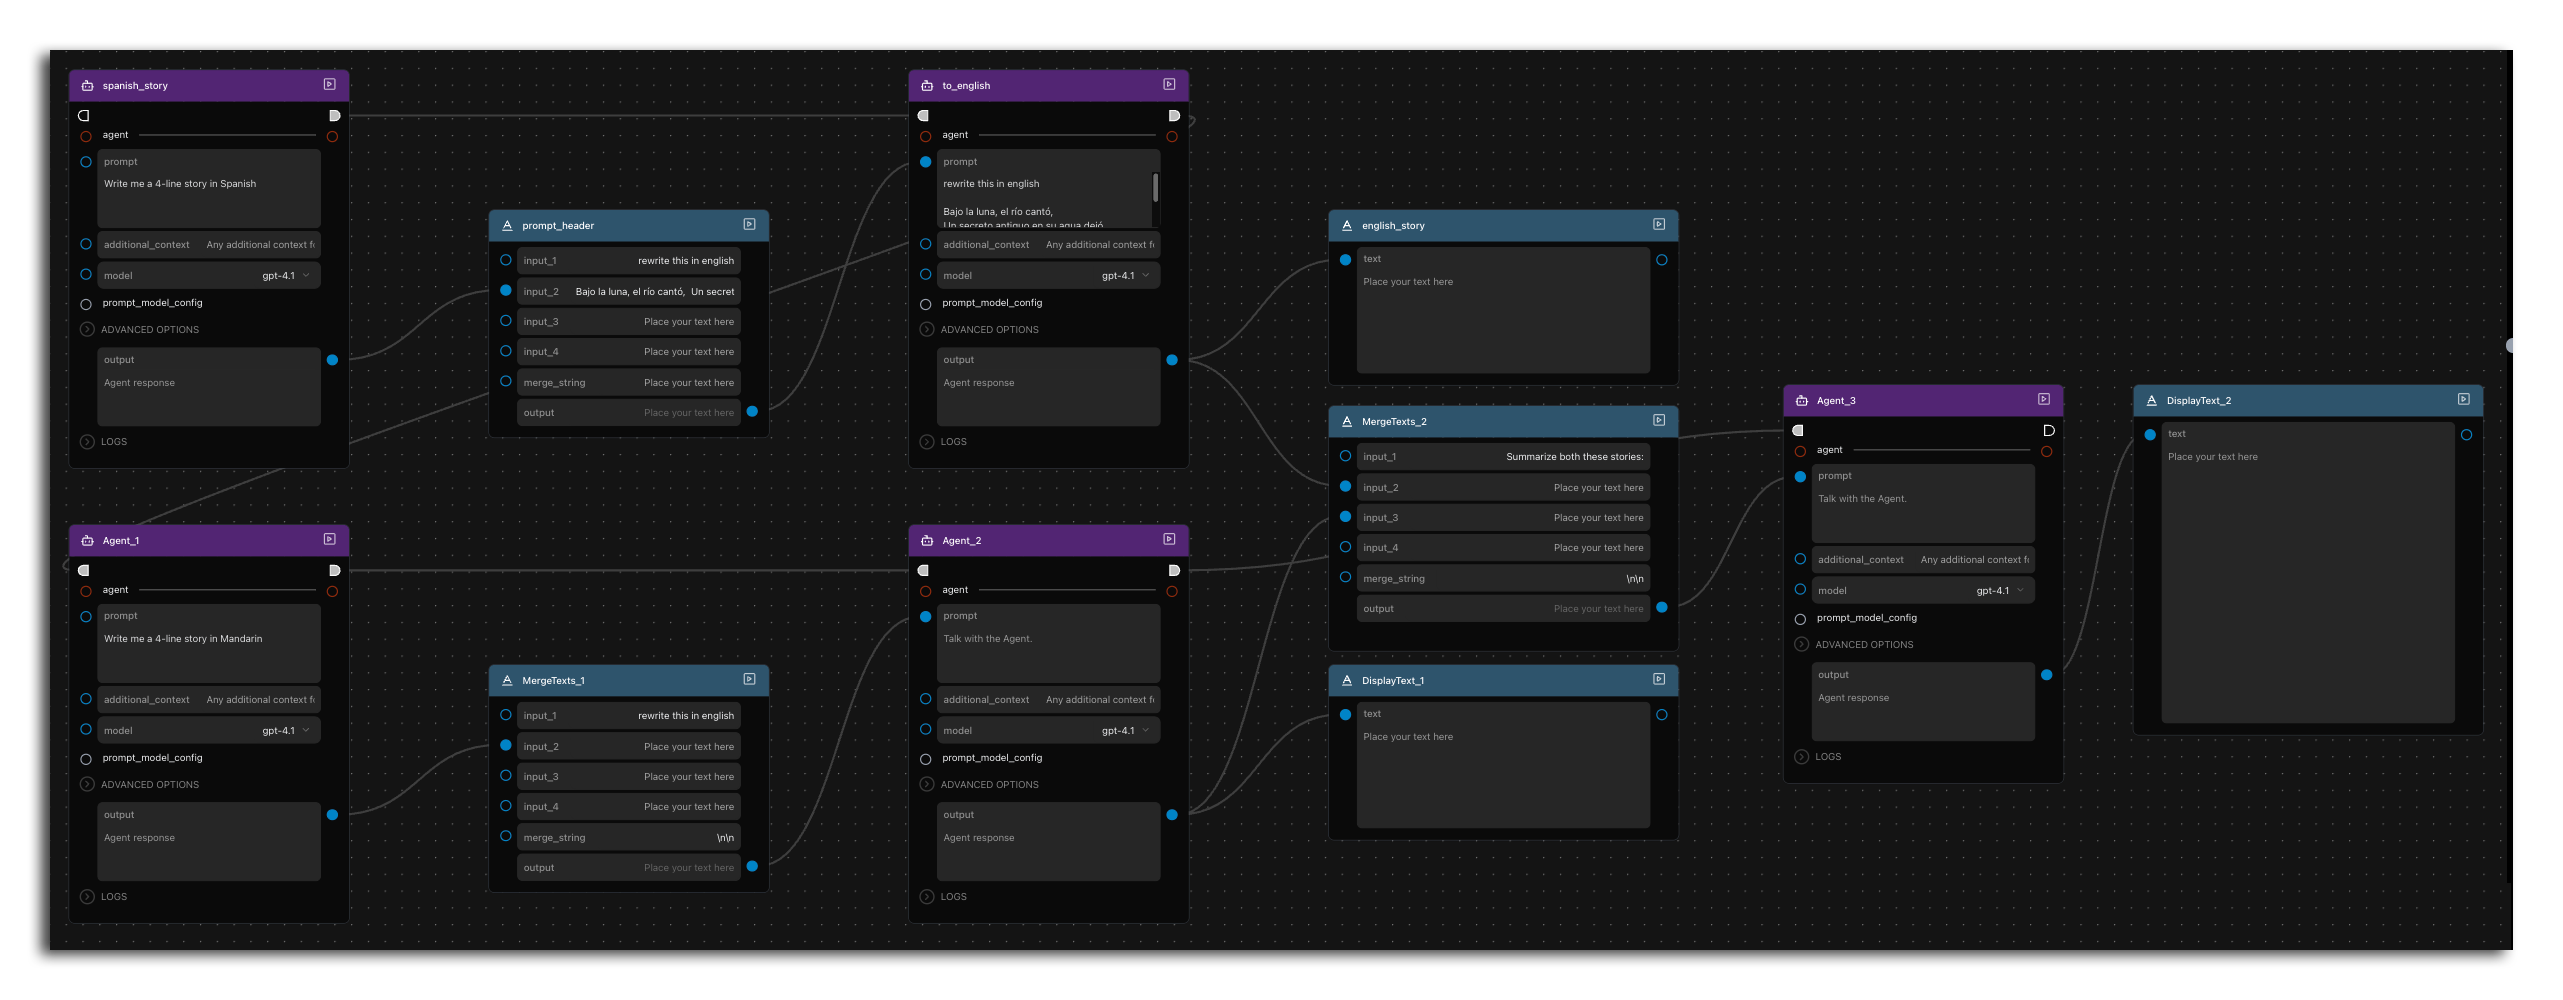Click input_3 field on prompt_header

629,321
